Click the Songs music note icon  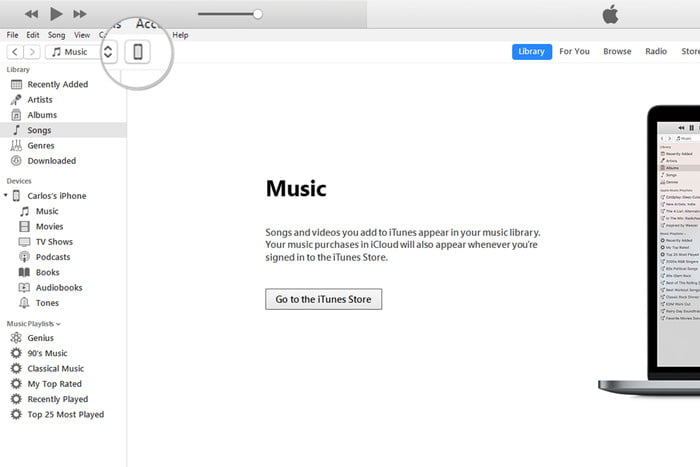tap(17, 130)
